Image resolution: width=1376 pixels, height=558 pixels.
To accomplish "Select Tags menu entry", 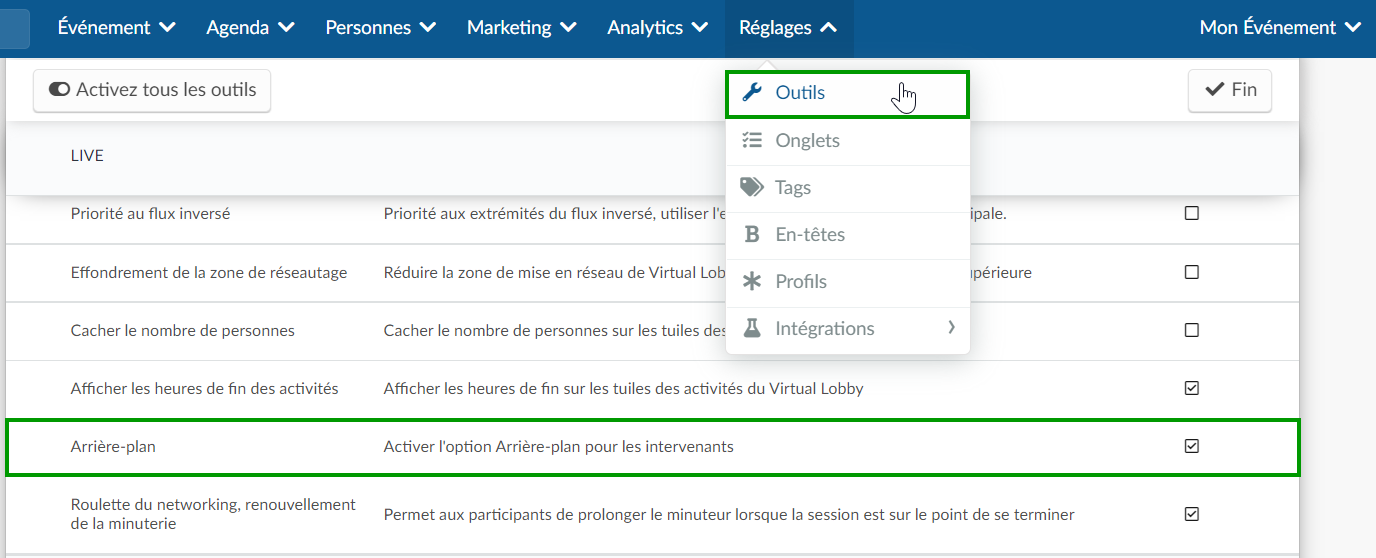I will tap(848, 188).
